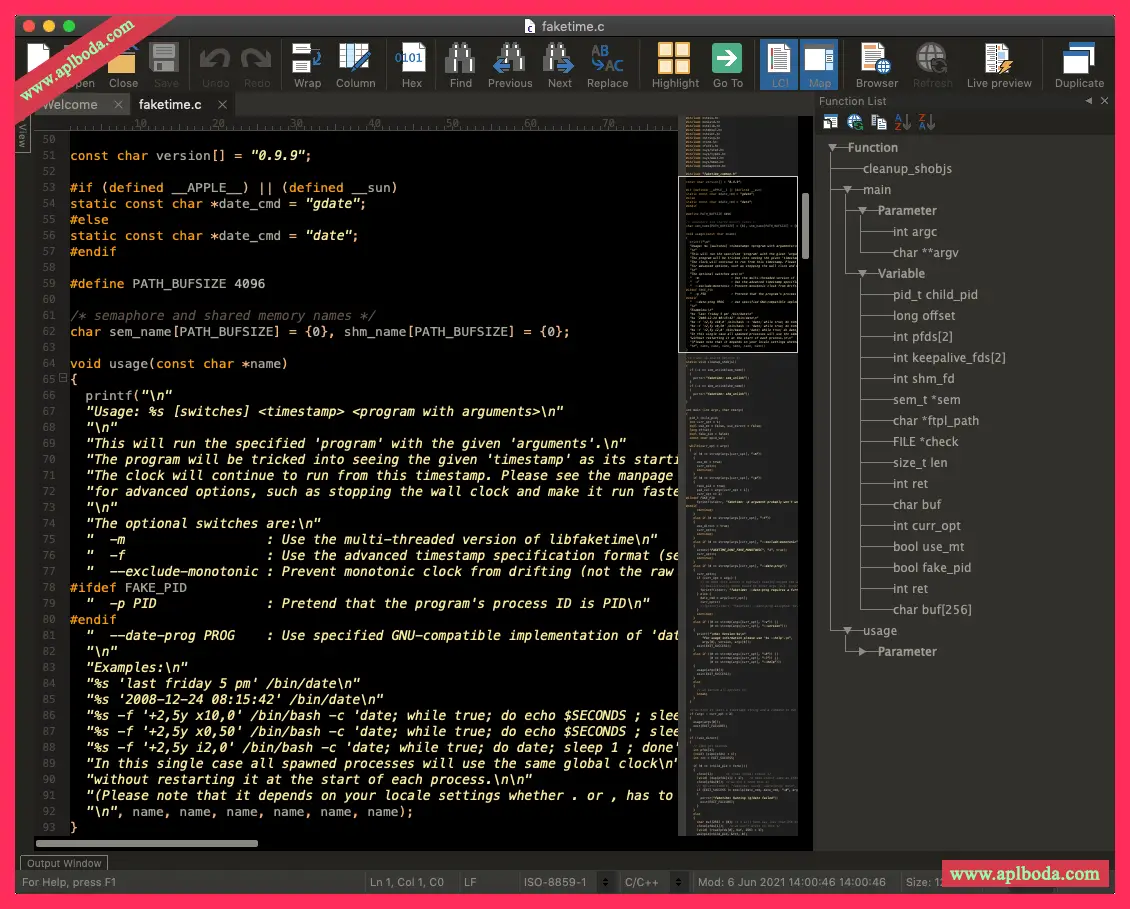Sort Function List Z to A
Viewport: 1130px width, 909px height.
(927, 123)
